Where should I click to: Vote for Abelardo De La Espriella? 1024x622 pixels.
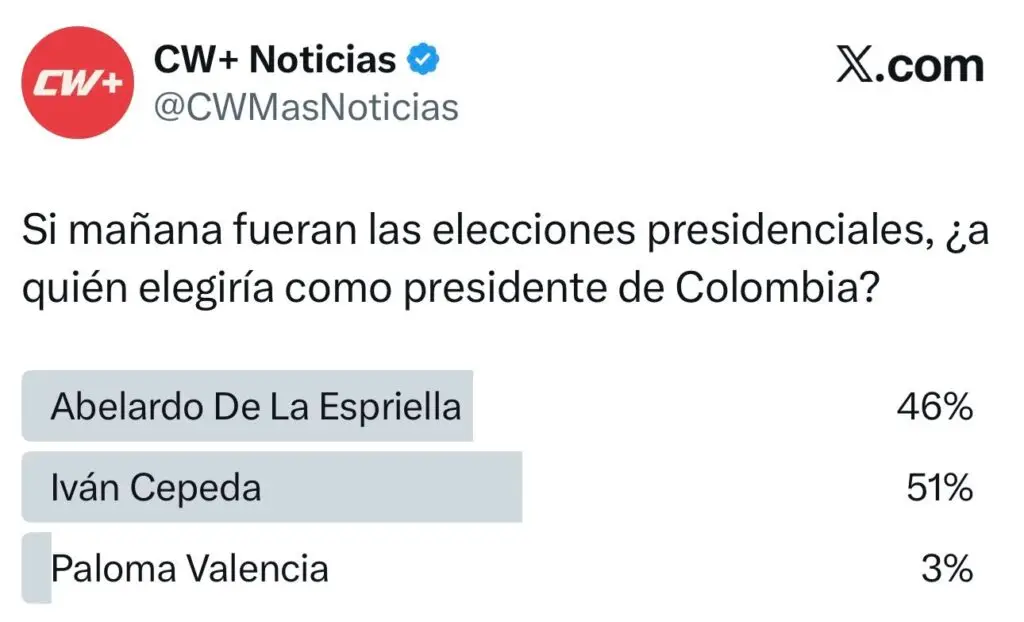(256, 407)
